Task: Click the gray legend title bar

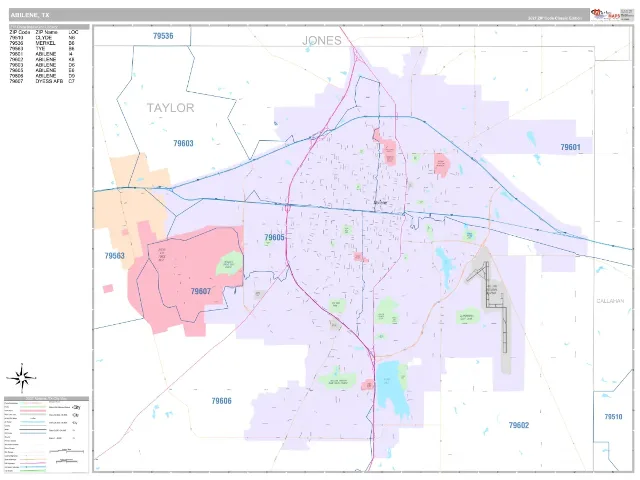Action: (x=47, y=398)
